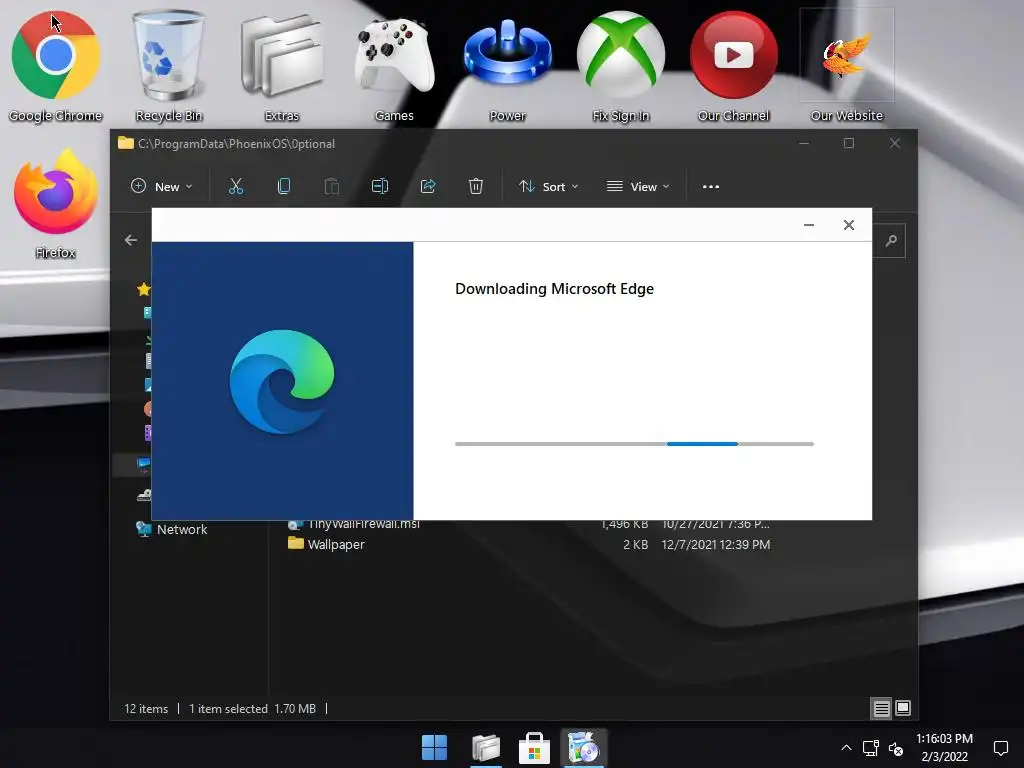Open the Our Channel shortcut
1024x768 pixels.
coord(733,65)
